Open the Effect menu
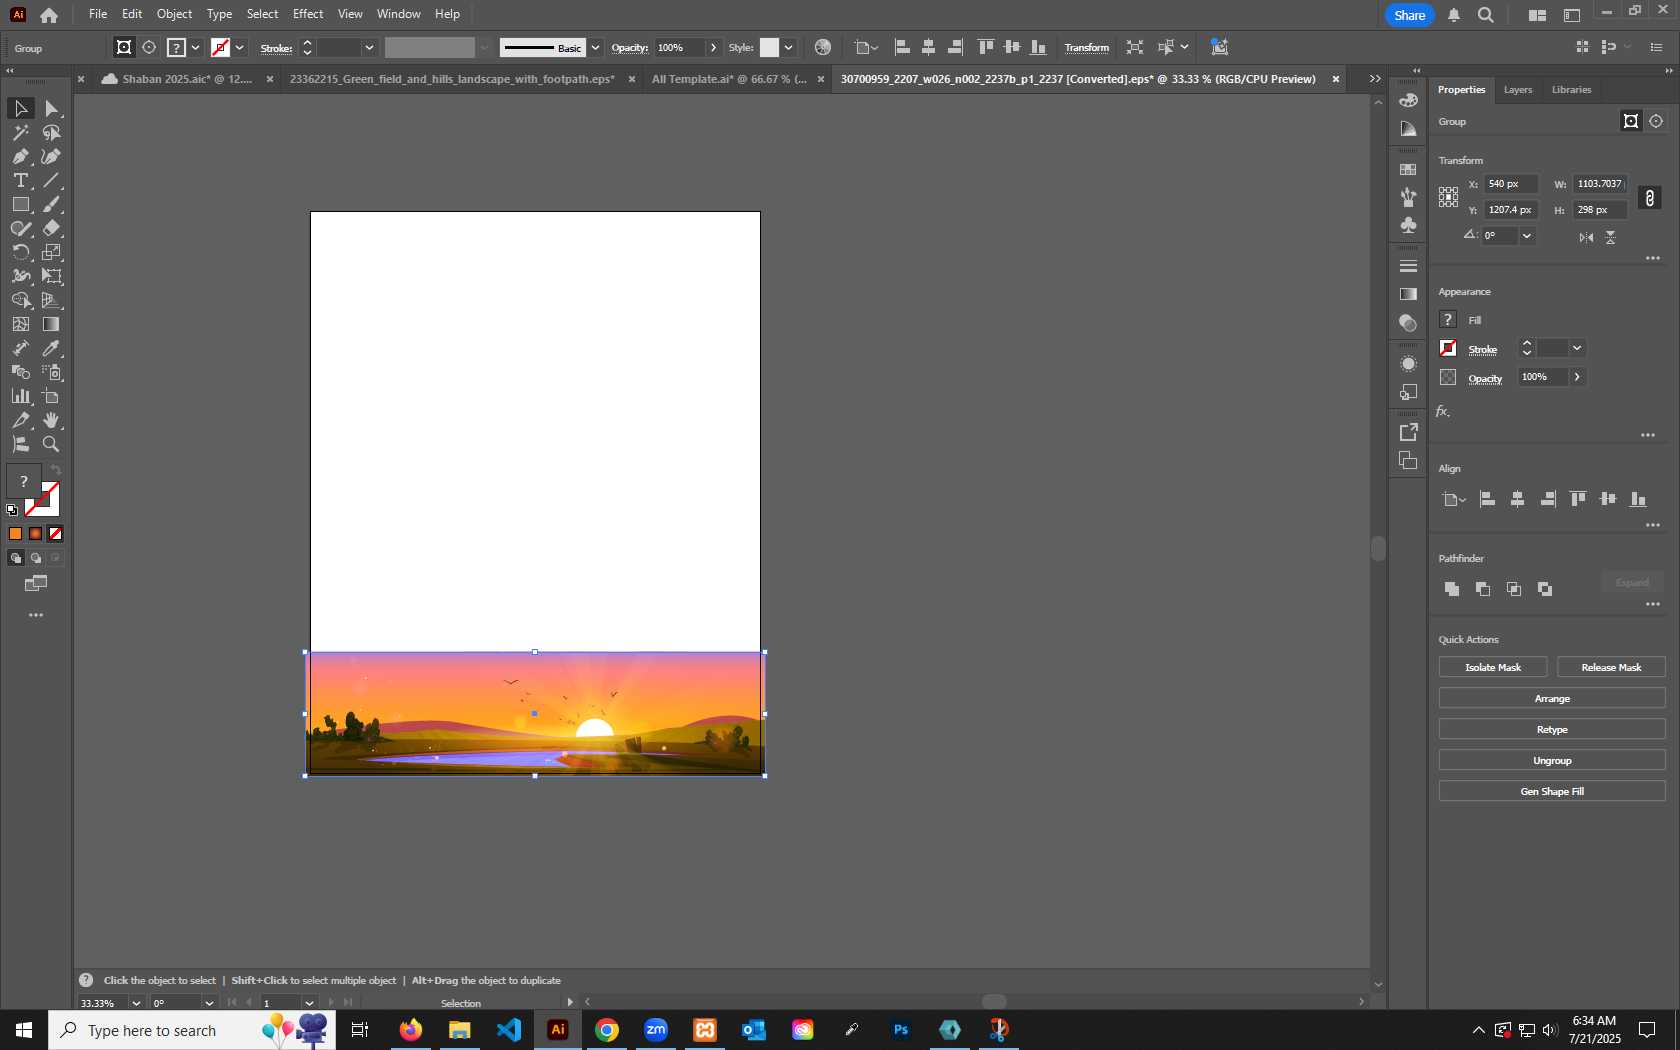The height and width of the screenshot is (1050, 1680). point(308,14)
